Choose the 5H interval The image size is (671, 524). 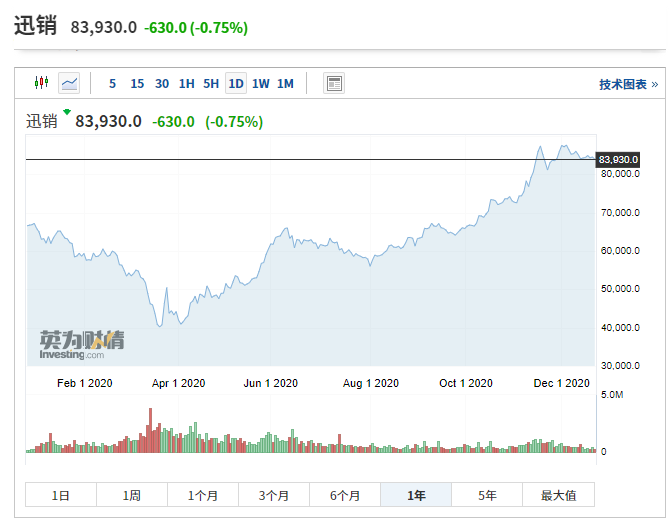point(211,83)
